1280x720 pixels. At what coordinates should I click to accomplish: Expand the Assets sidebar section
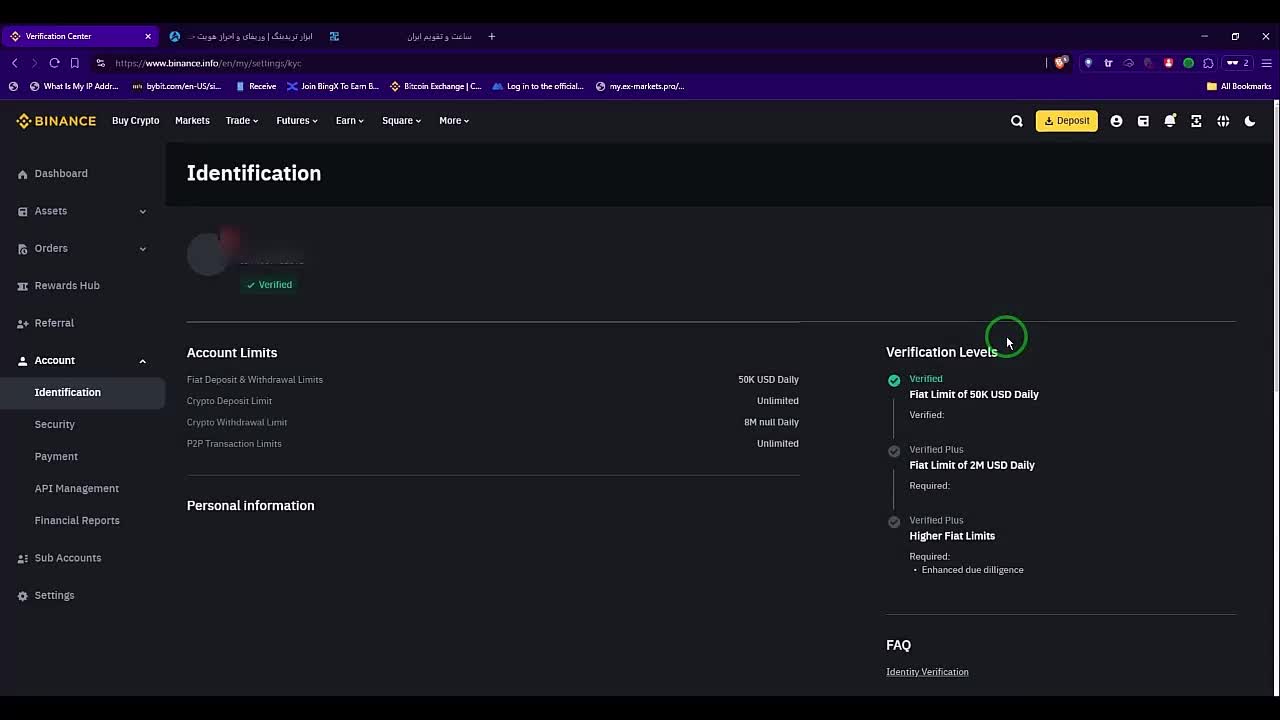click(142, 211)
